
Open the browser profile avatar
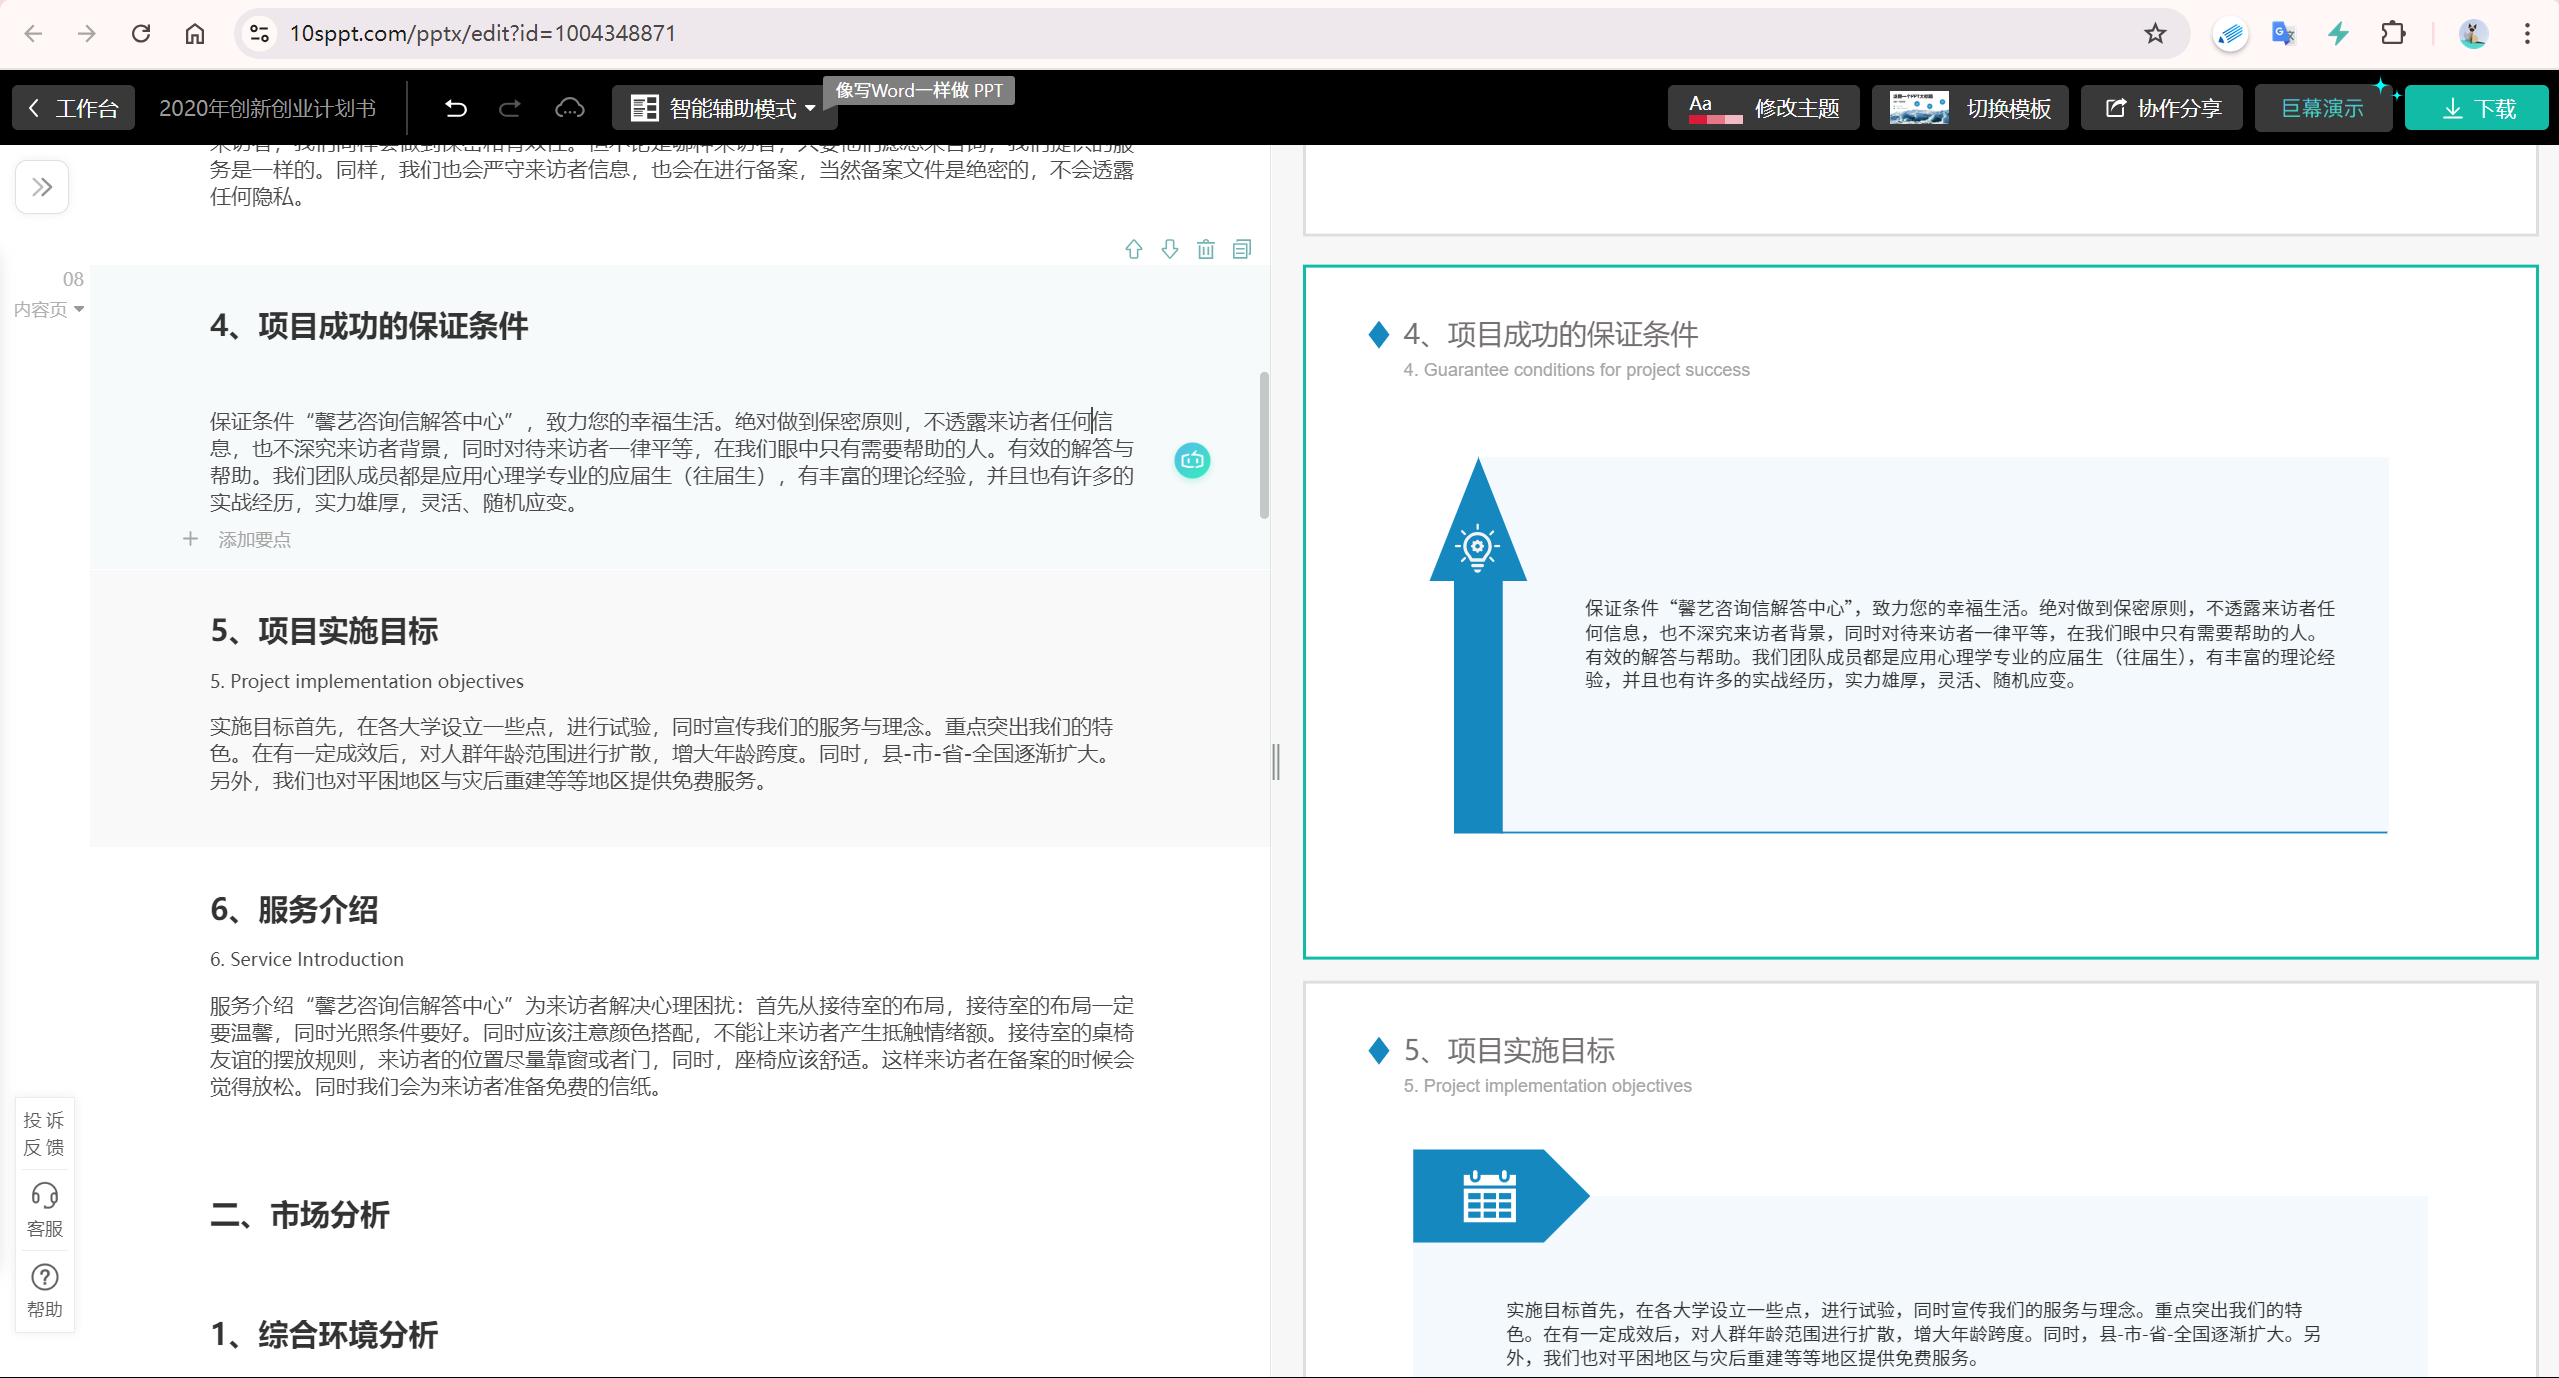(2473, 33)
